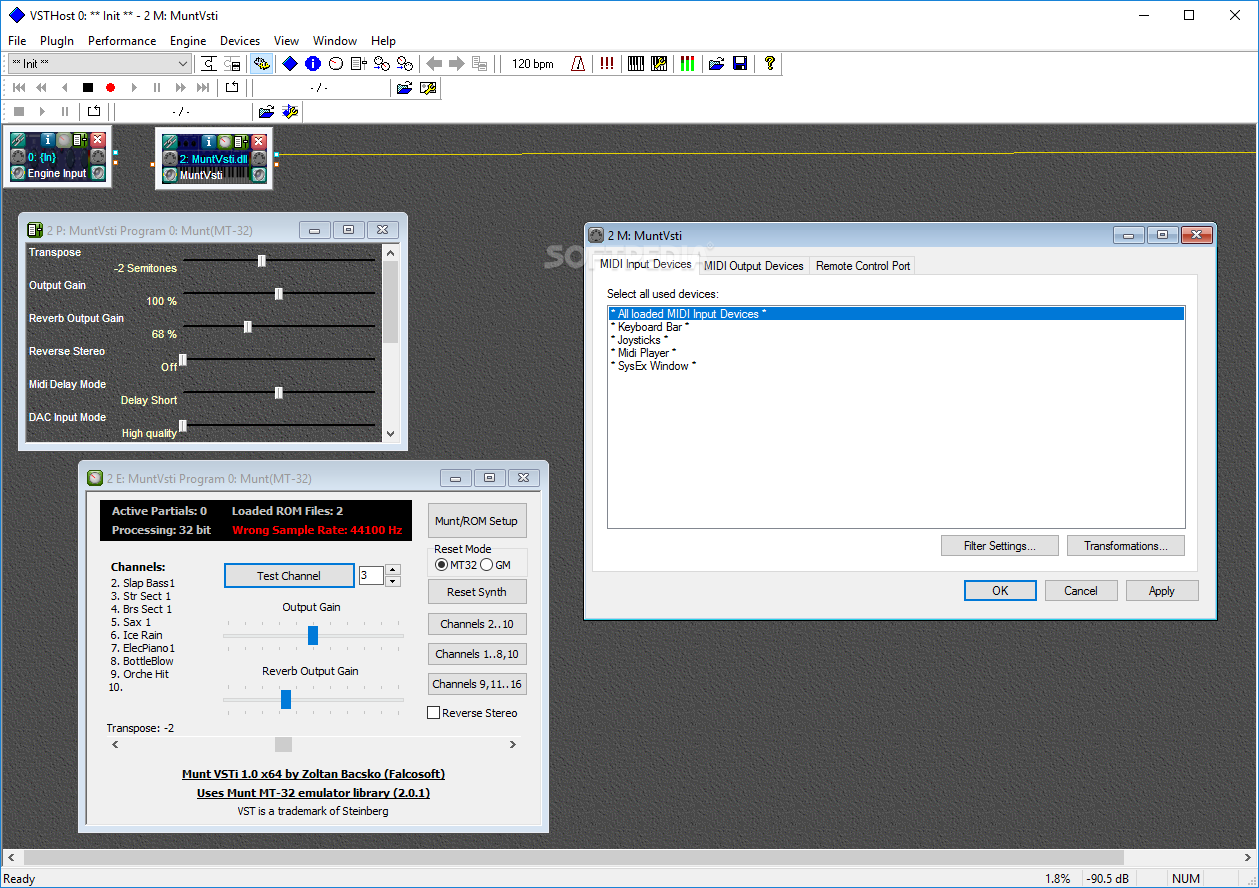This screenshot has height=888, width=1259.
Task: Click the open folder icon in the top toolbar
Action: [x=716, y=63]
